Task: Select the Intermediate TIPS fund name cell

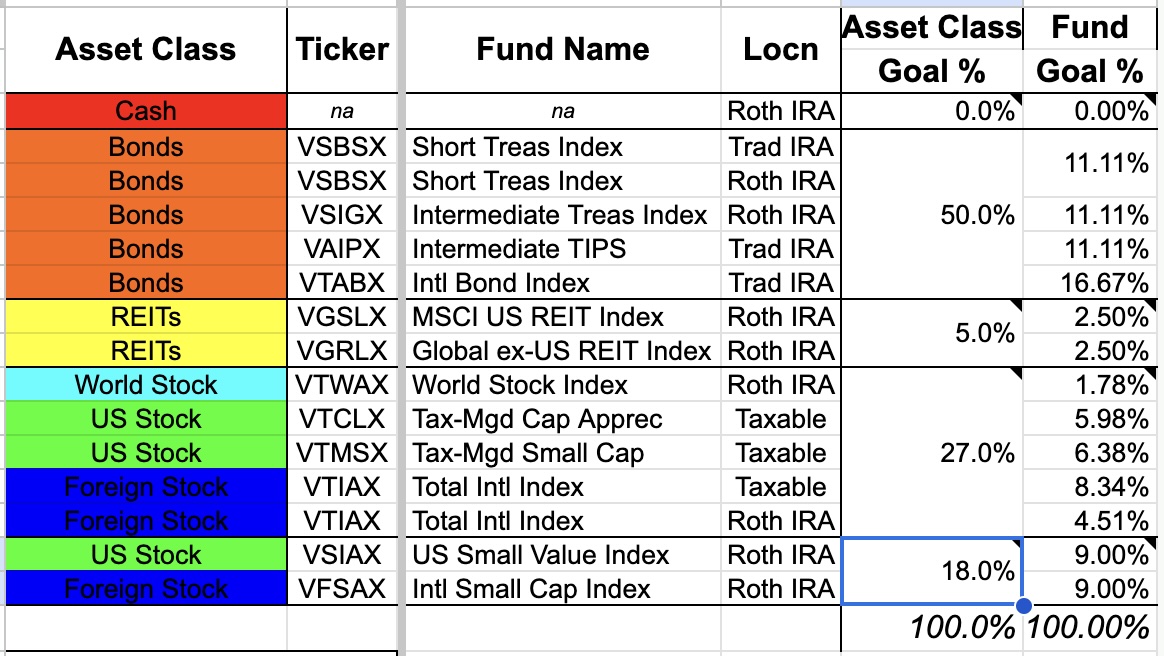Action: pyautogui.click(x=563, y=249)
